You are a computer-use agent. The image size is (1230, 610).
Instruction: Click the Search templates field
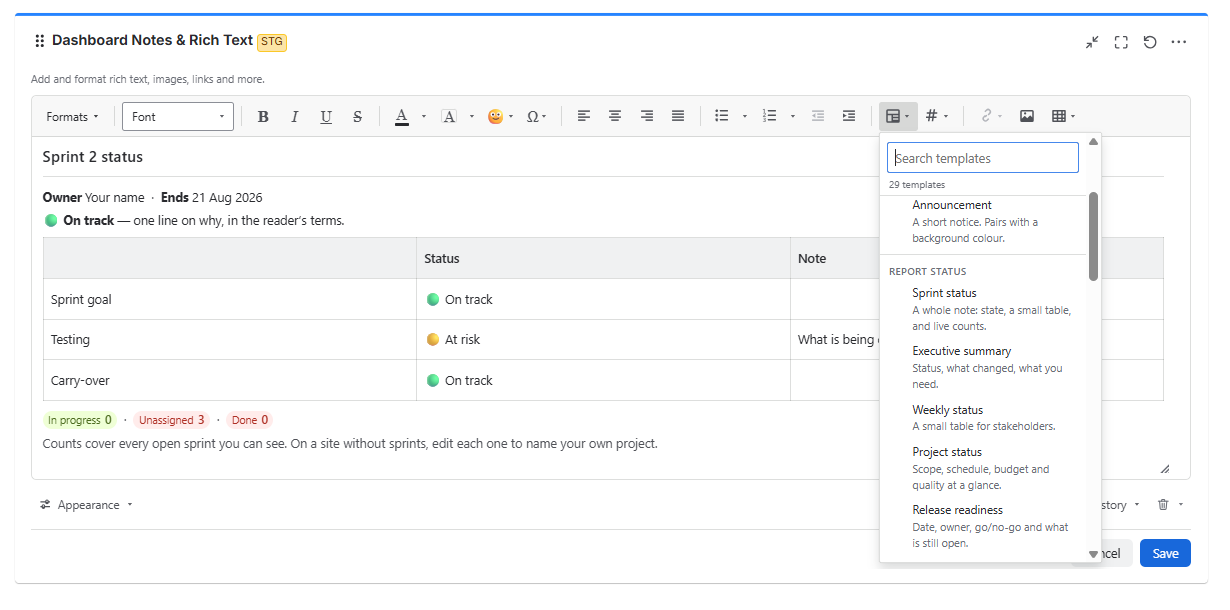[x=983, y=158]
